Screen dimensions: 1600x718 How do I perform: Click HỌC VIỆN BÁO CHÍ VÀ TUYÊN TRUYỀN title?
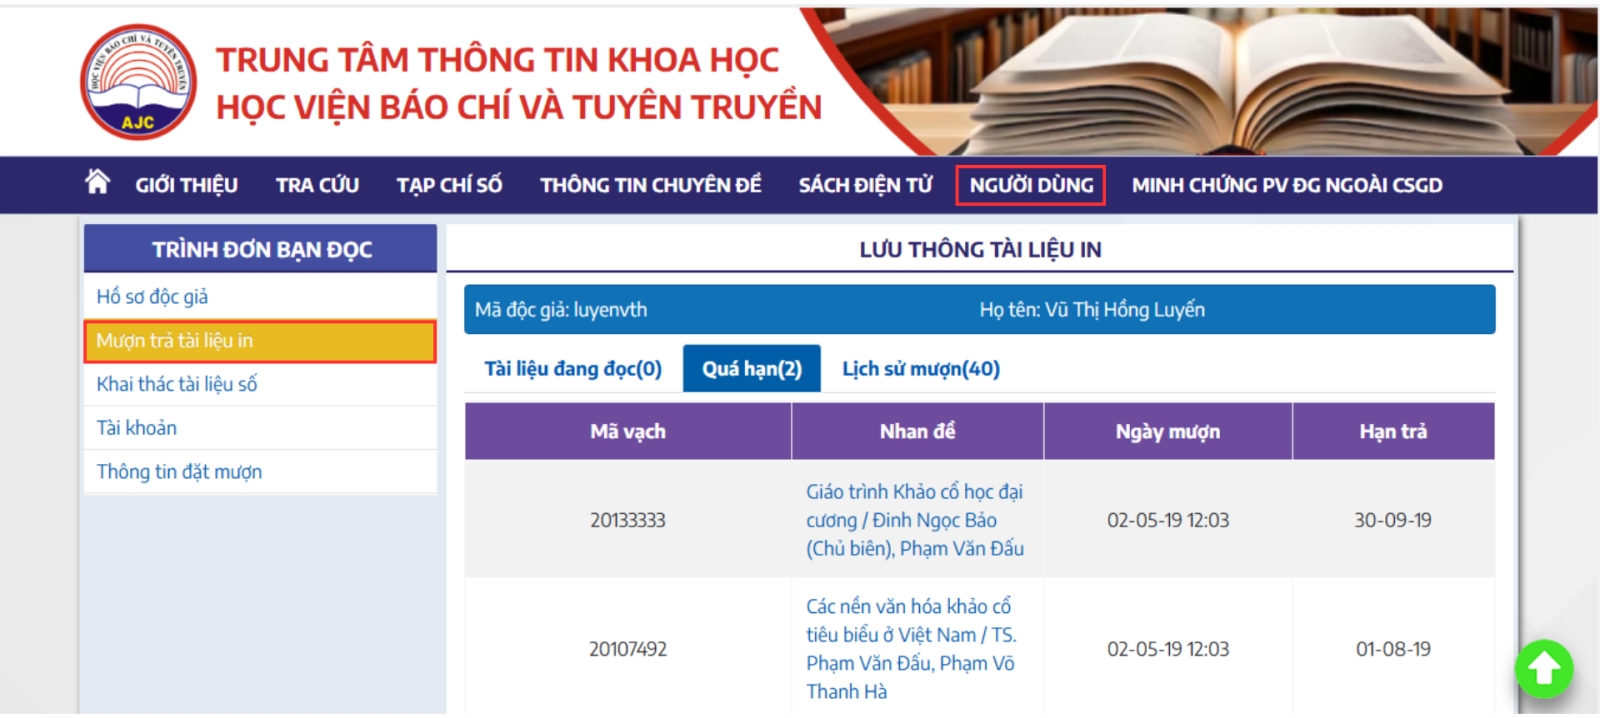pyautogui.click(x=519, y=107)
